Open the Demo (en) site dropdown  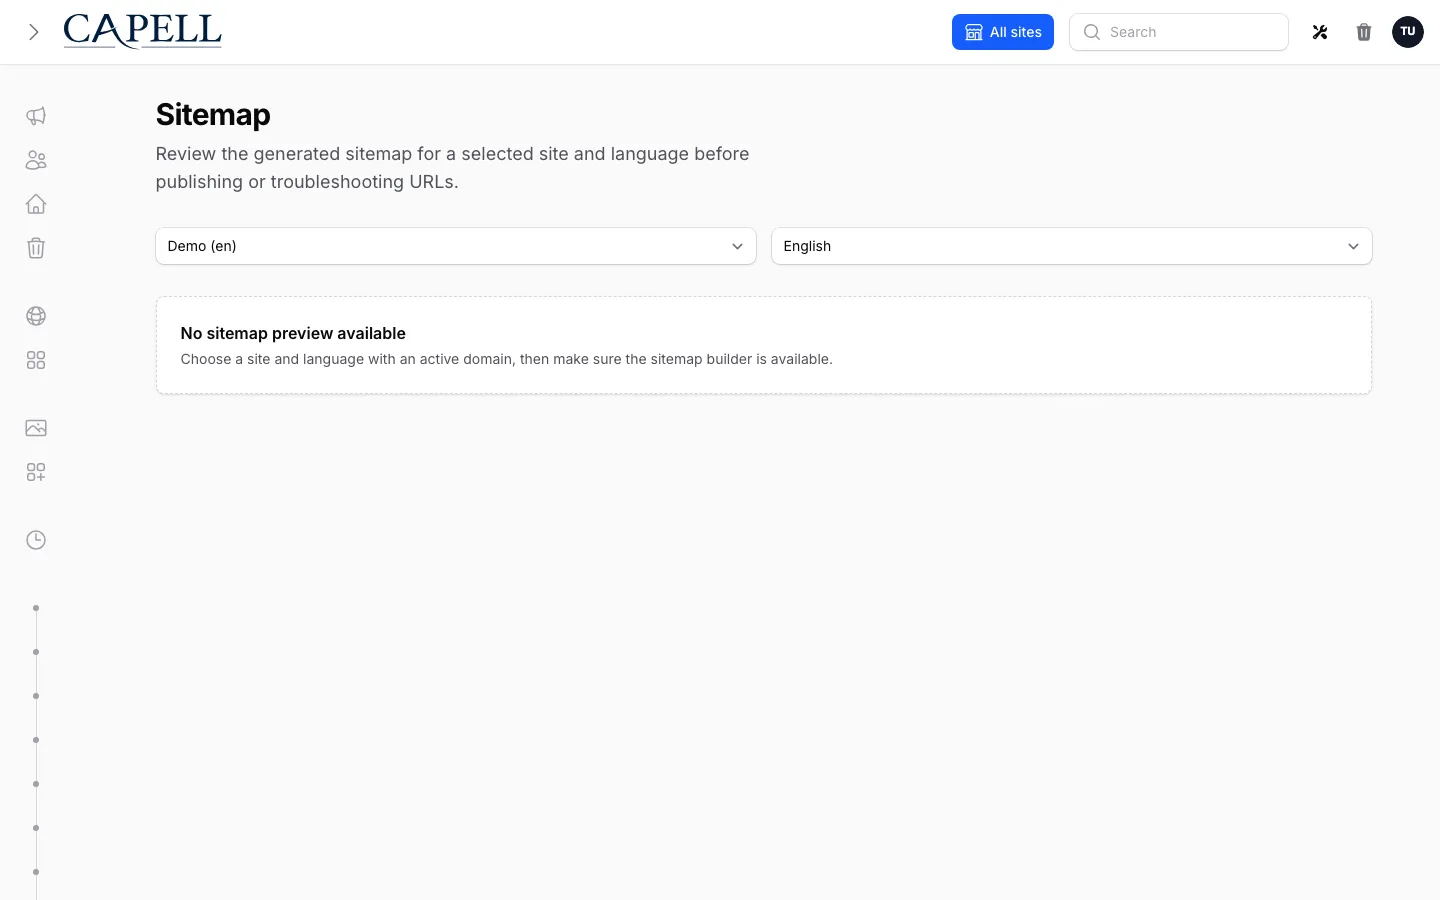point(456,246)
